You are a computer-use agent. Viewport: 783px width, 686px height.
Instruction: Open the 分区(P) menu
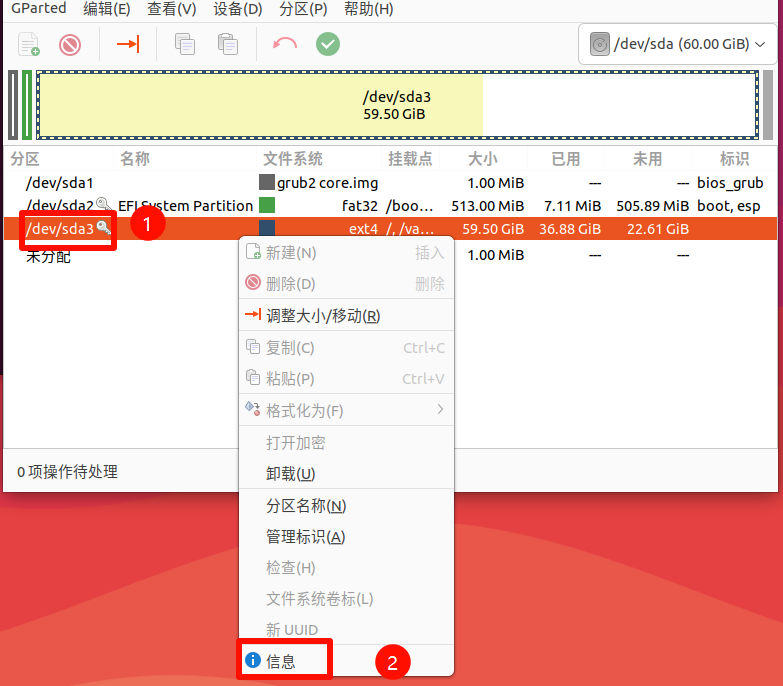pos(303,8)
